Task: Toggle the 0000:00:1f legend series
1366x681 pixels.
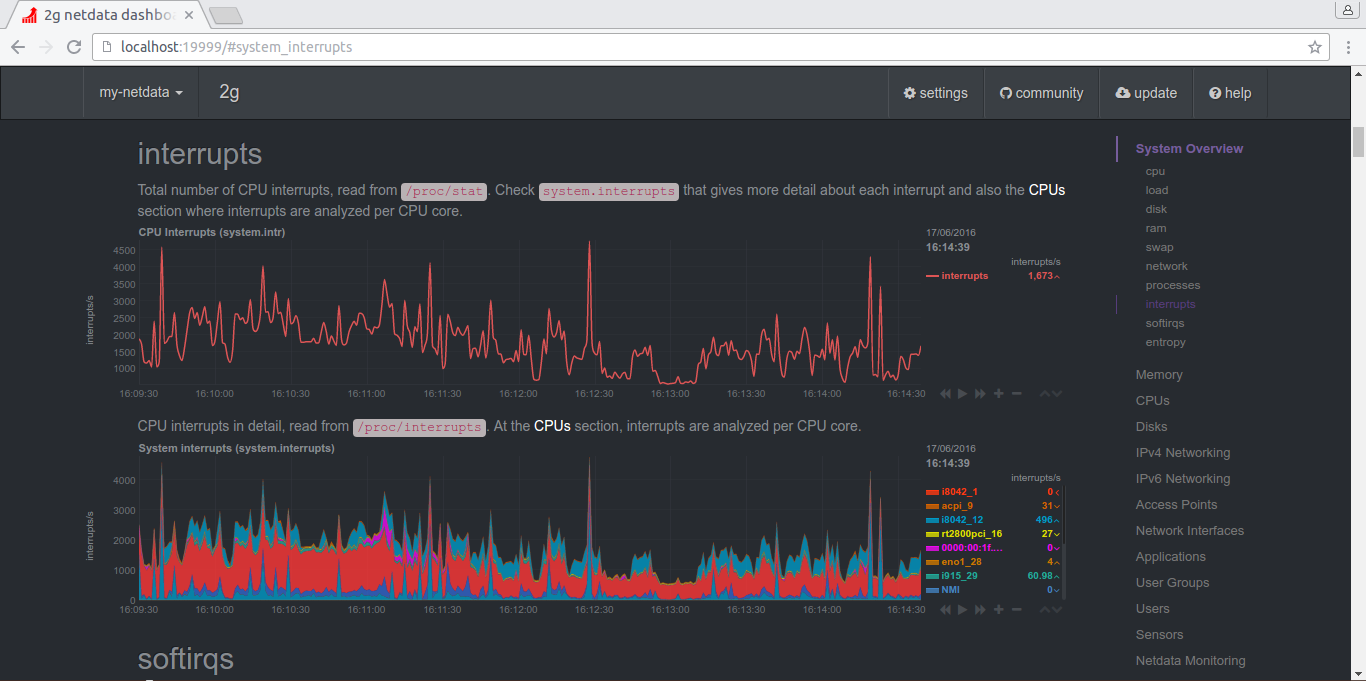Action: point(964,548)
